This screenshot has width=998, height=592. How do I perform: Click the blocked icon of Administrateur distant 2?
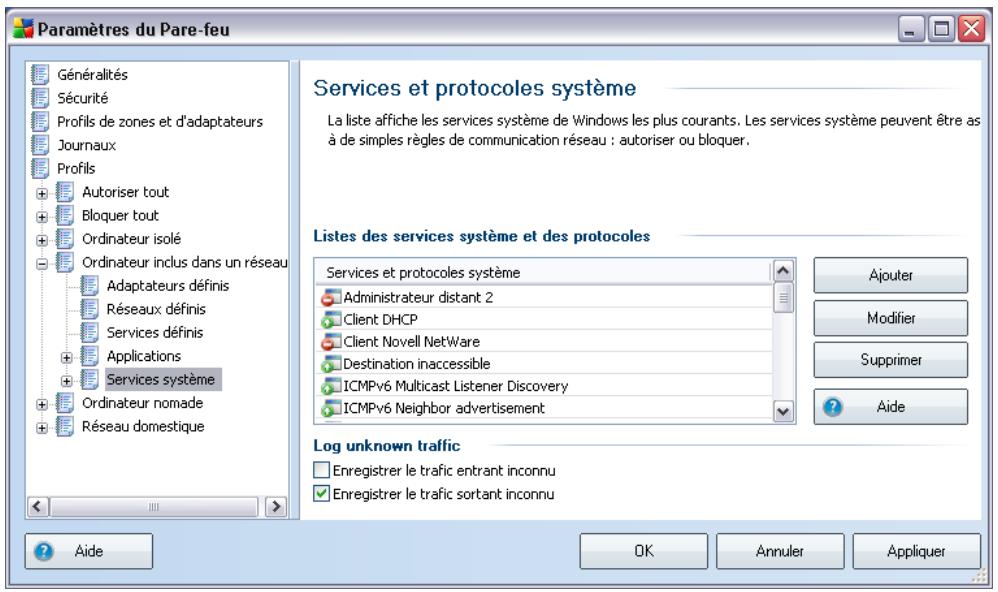pos(331,297)
